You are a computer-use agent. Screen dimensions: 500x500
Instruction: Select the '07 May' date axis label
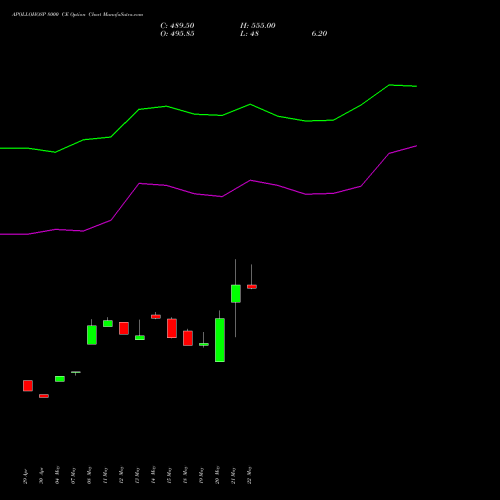(x=74, y=475)
